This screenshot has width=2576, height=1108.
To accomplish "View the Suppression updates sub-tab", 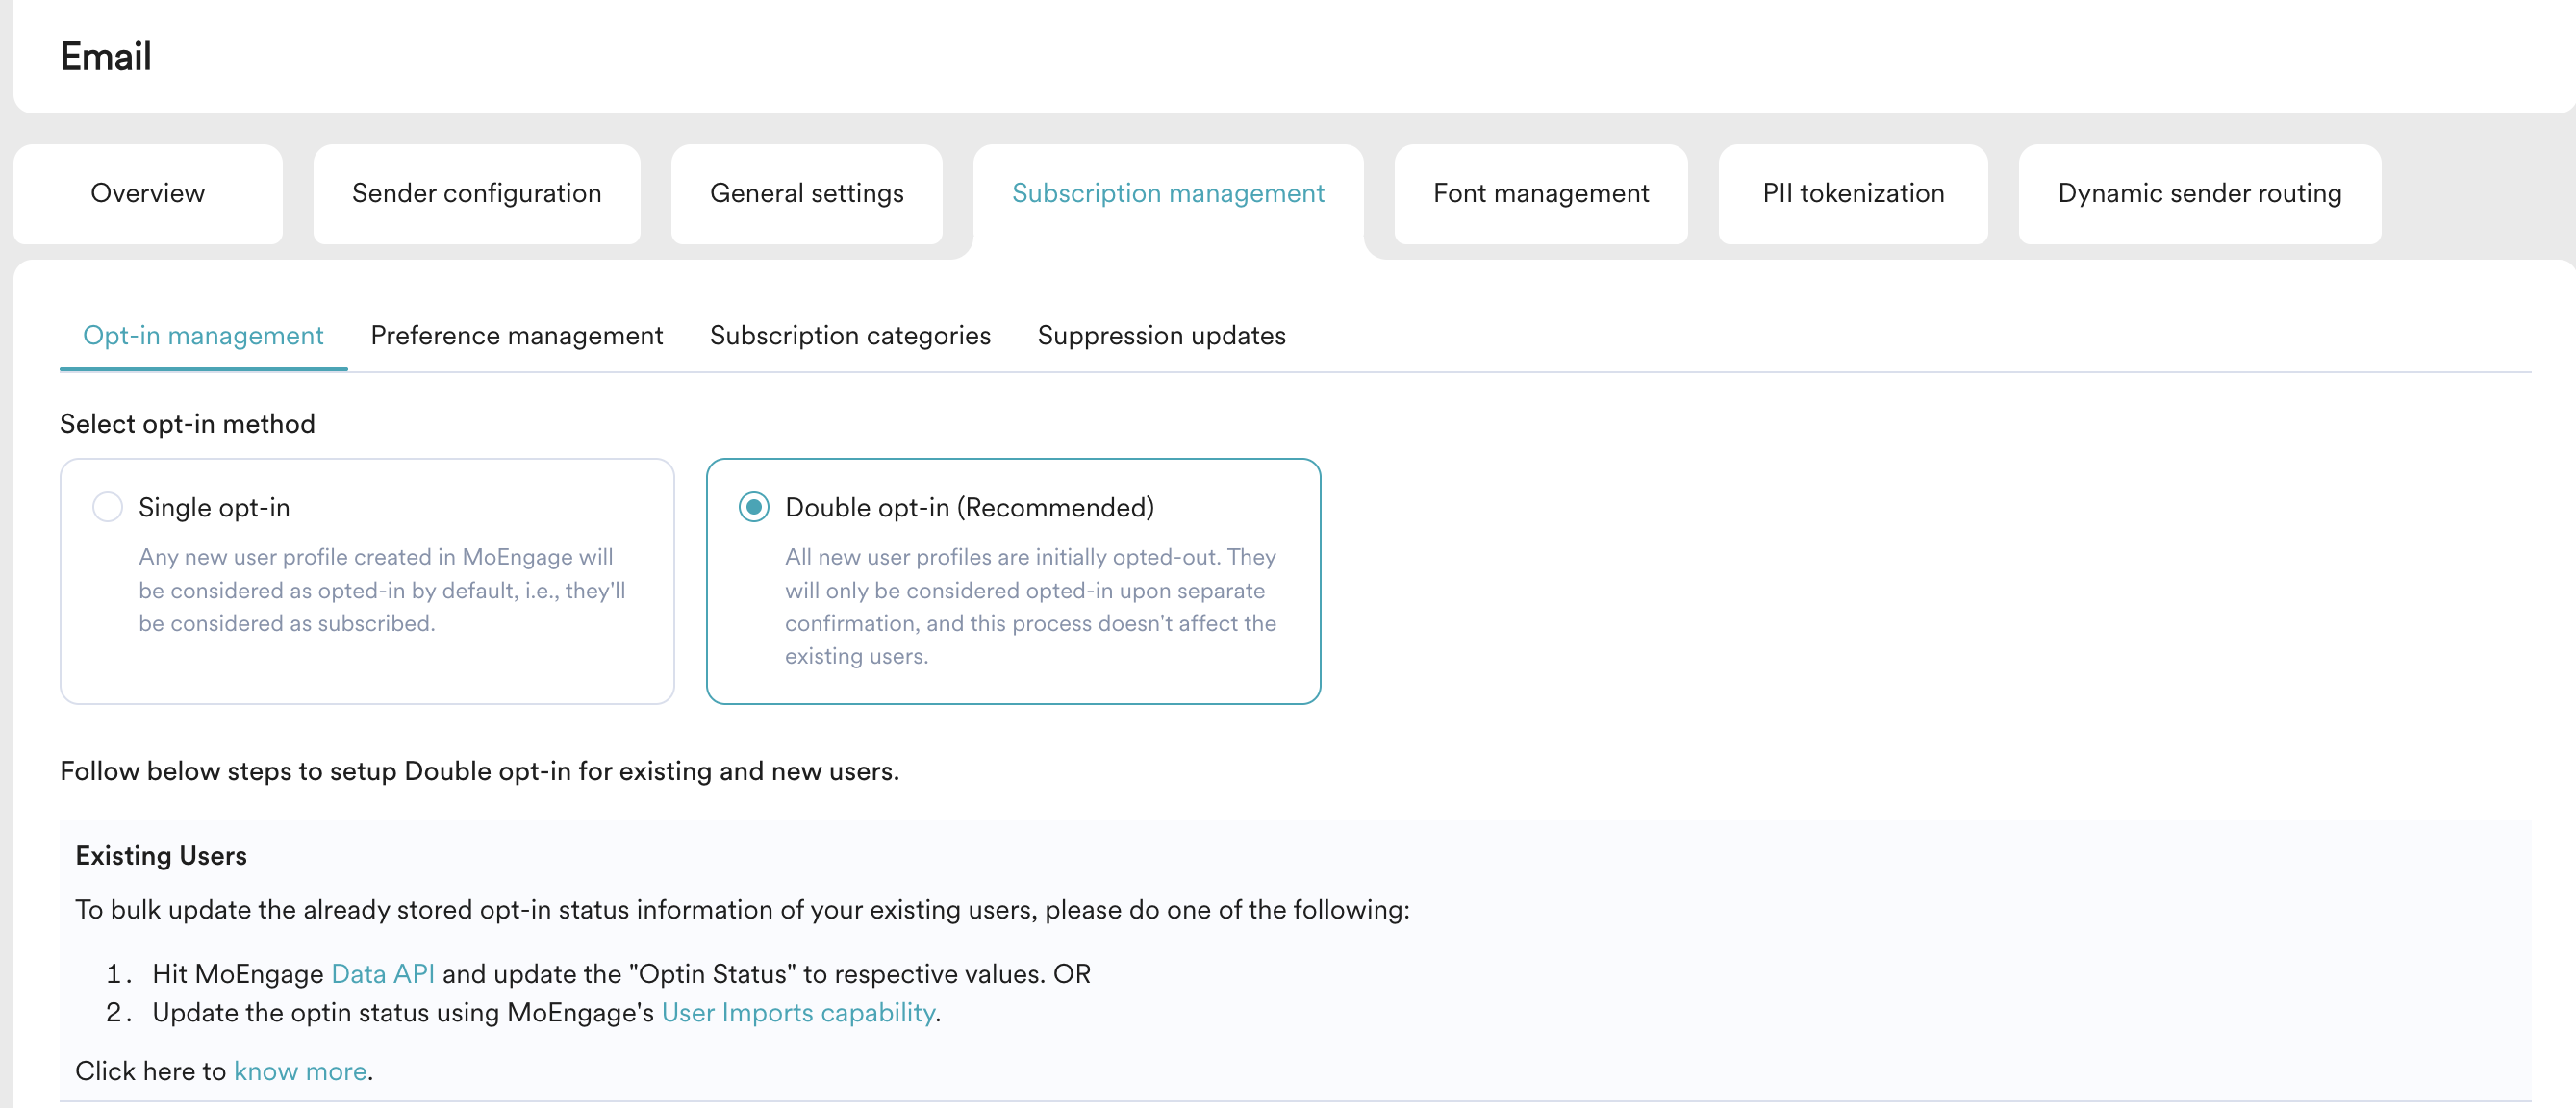I will point(1161,335).
